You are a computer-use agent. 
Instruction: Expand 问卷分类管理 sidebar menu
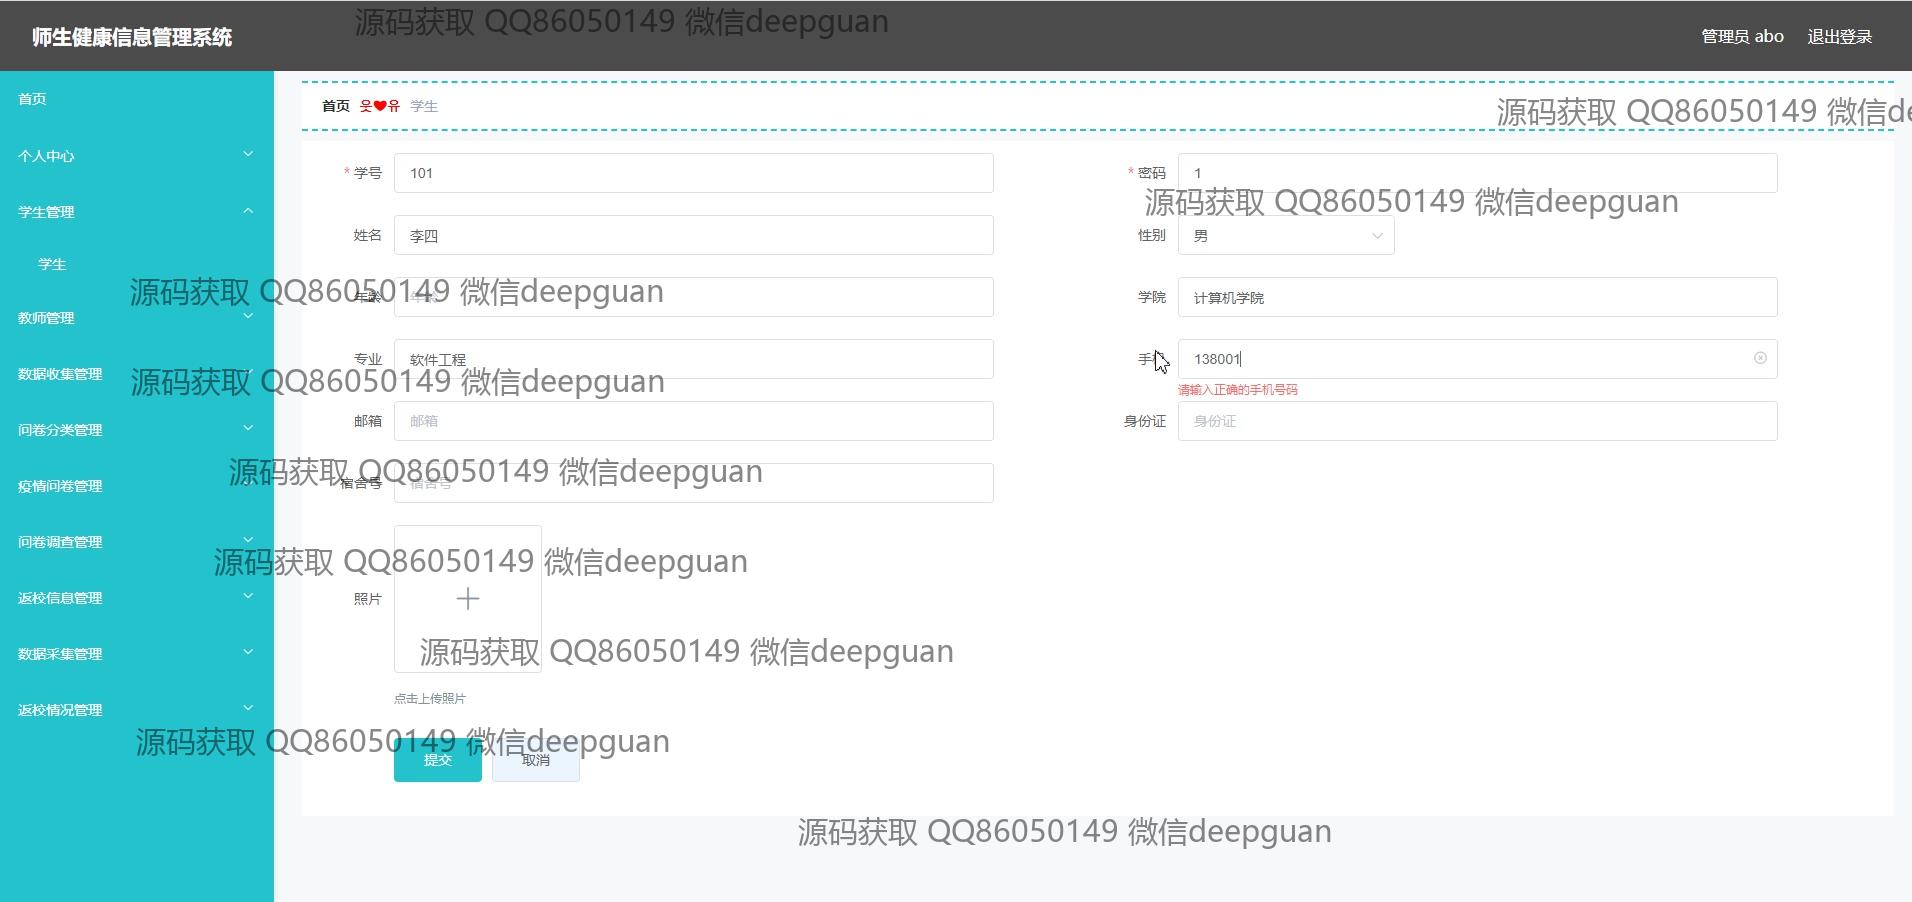click(x=137, y=430)
